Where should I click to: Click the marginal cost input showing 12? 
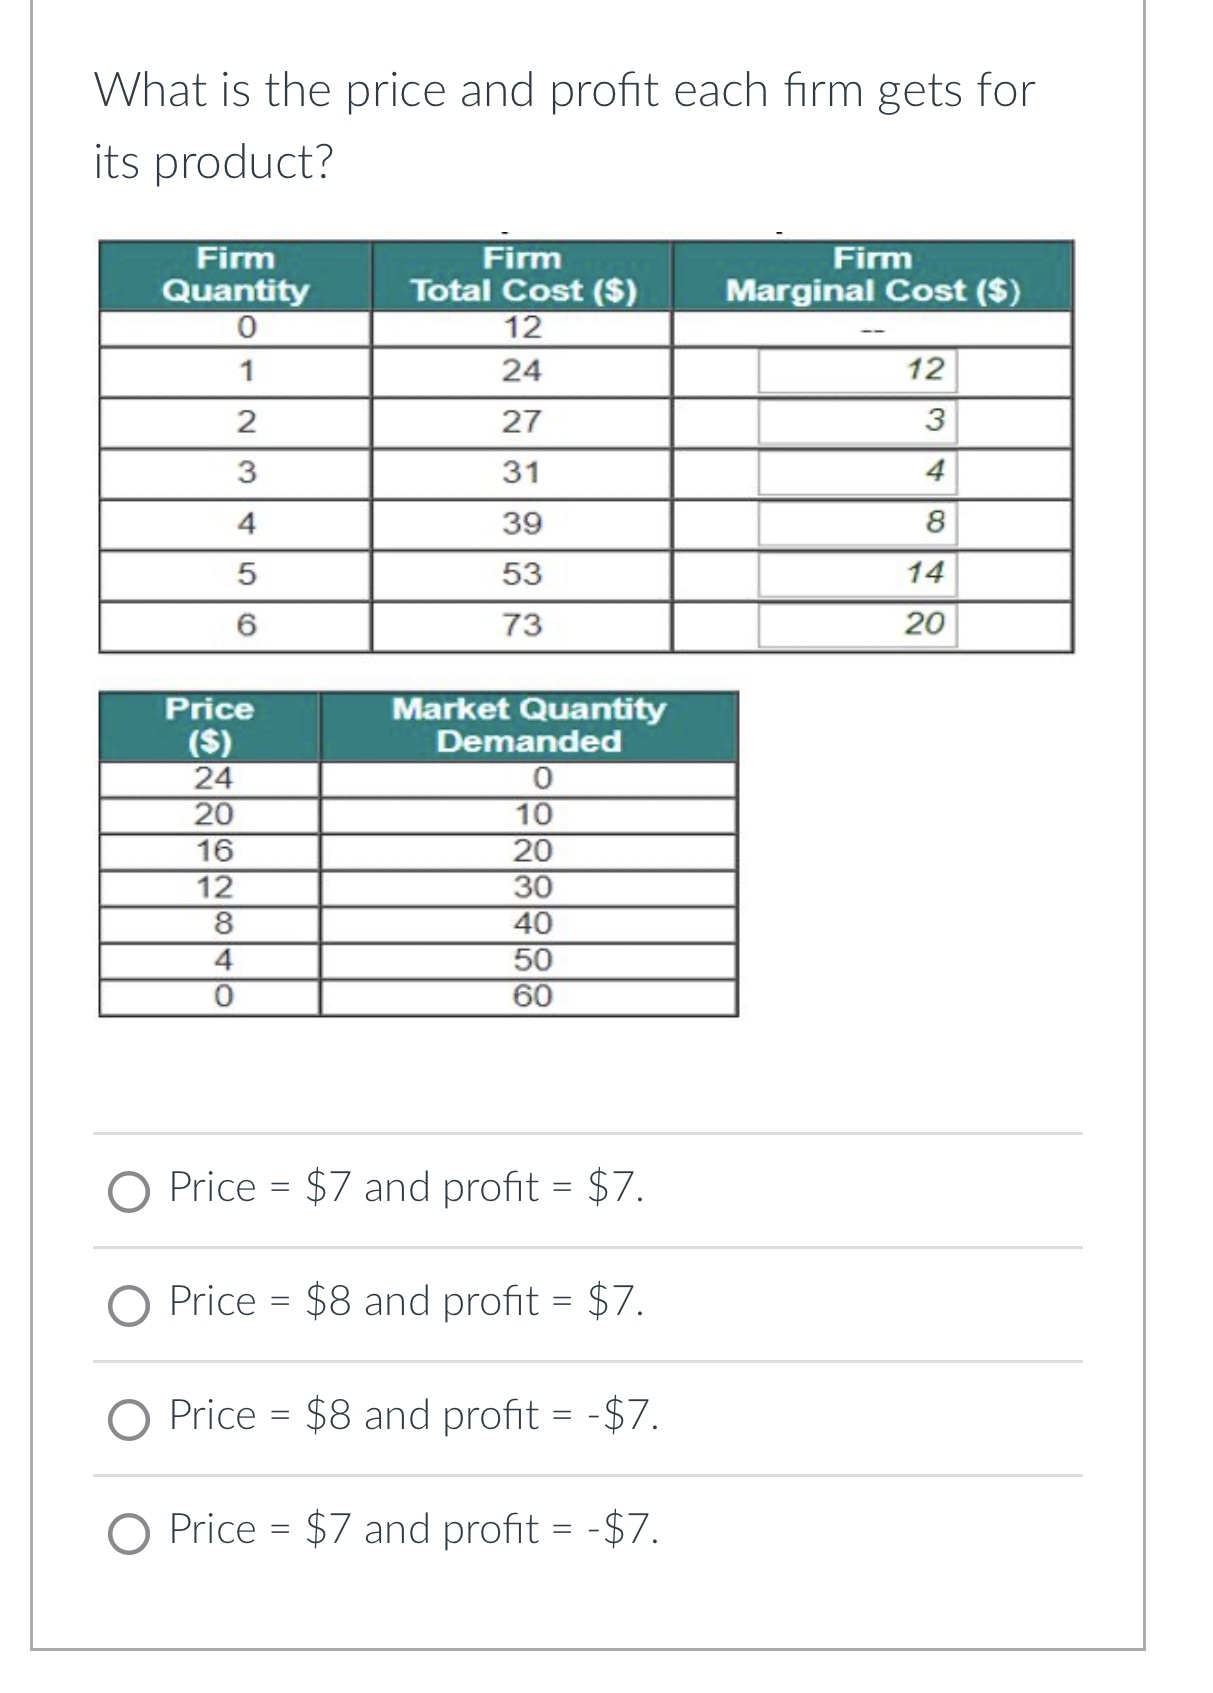(860, 371)
